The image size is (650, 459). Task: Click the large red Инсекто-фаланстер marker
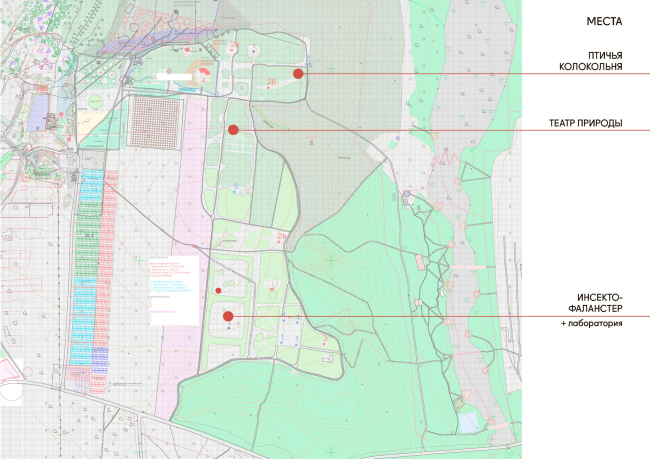click(x=228, y=317)
